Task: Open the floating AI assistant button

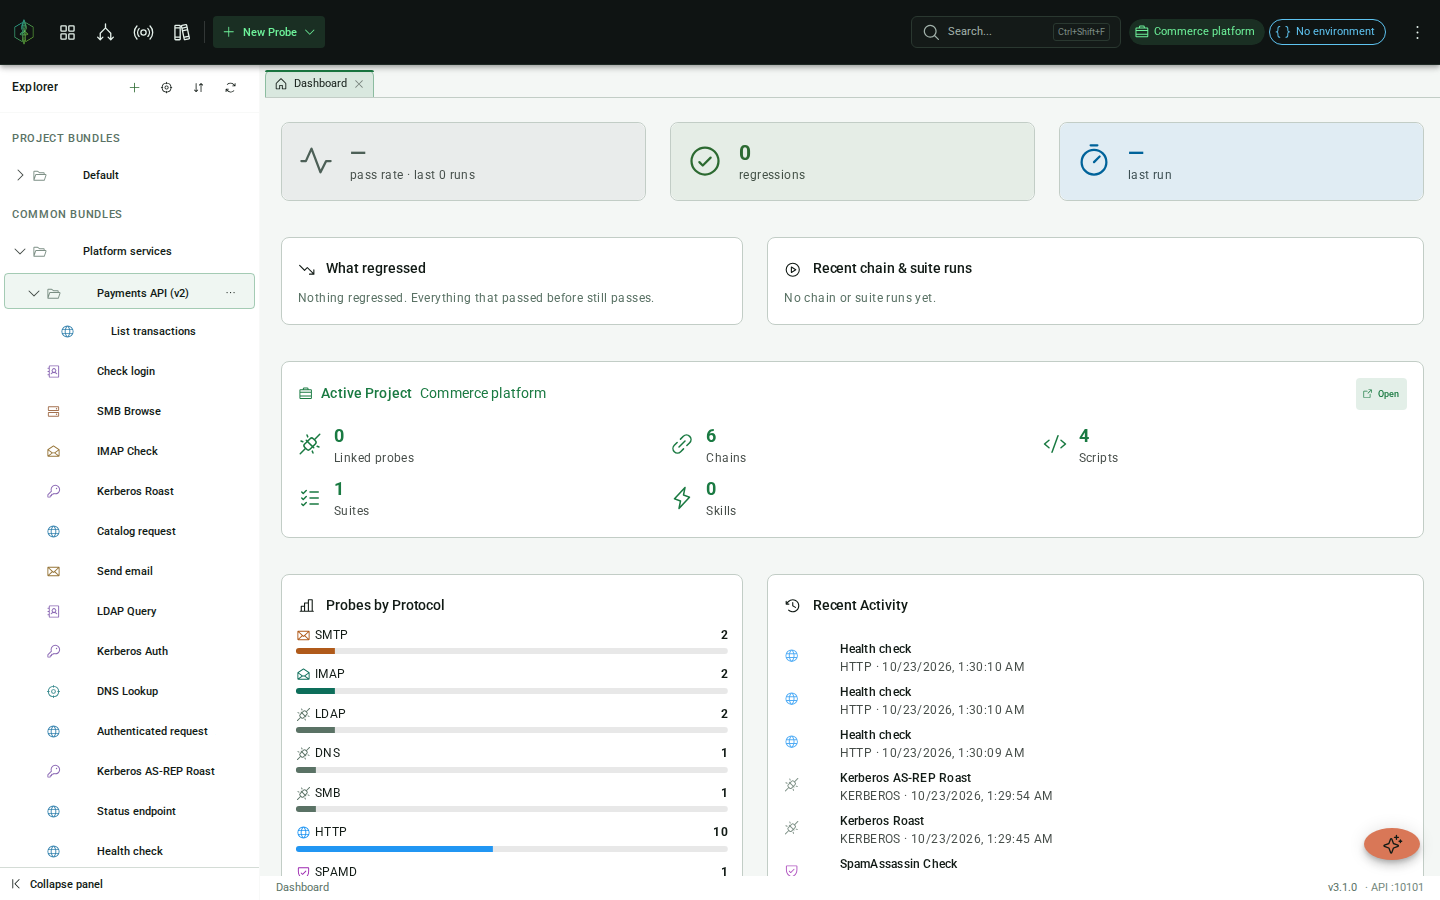Action: 1391,844
